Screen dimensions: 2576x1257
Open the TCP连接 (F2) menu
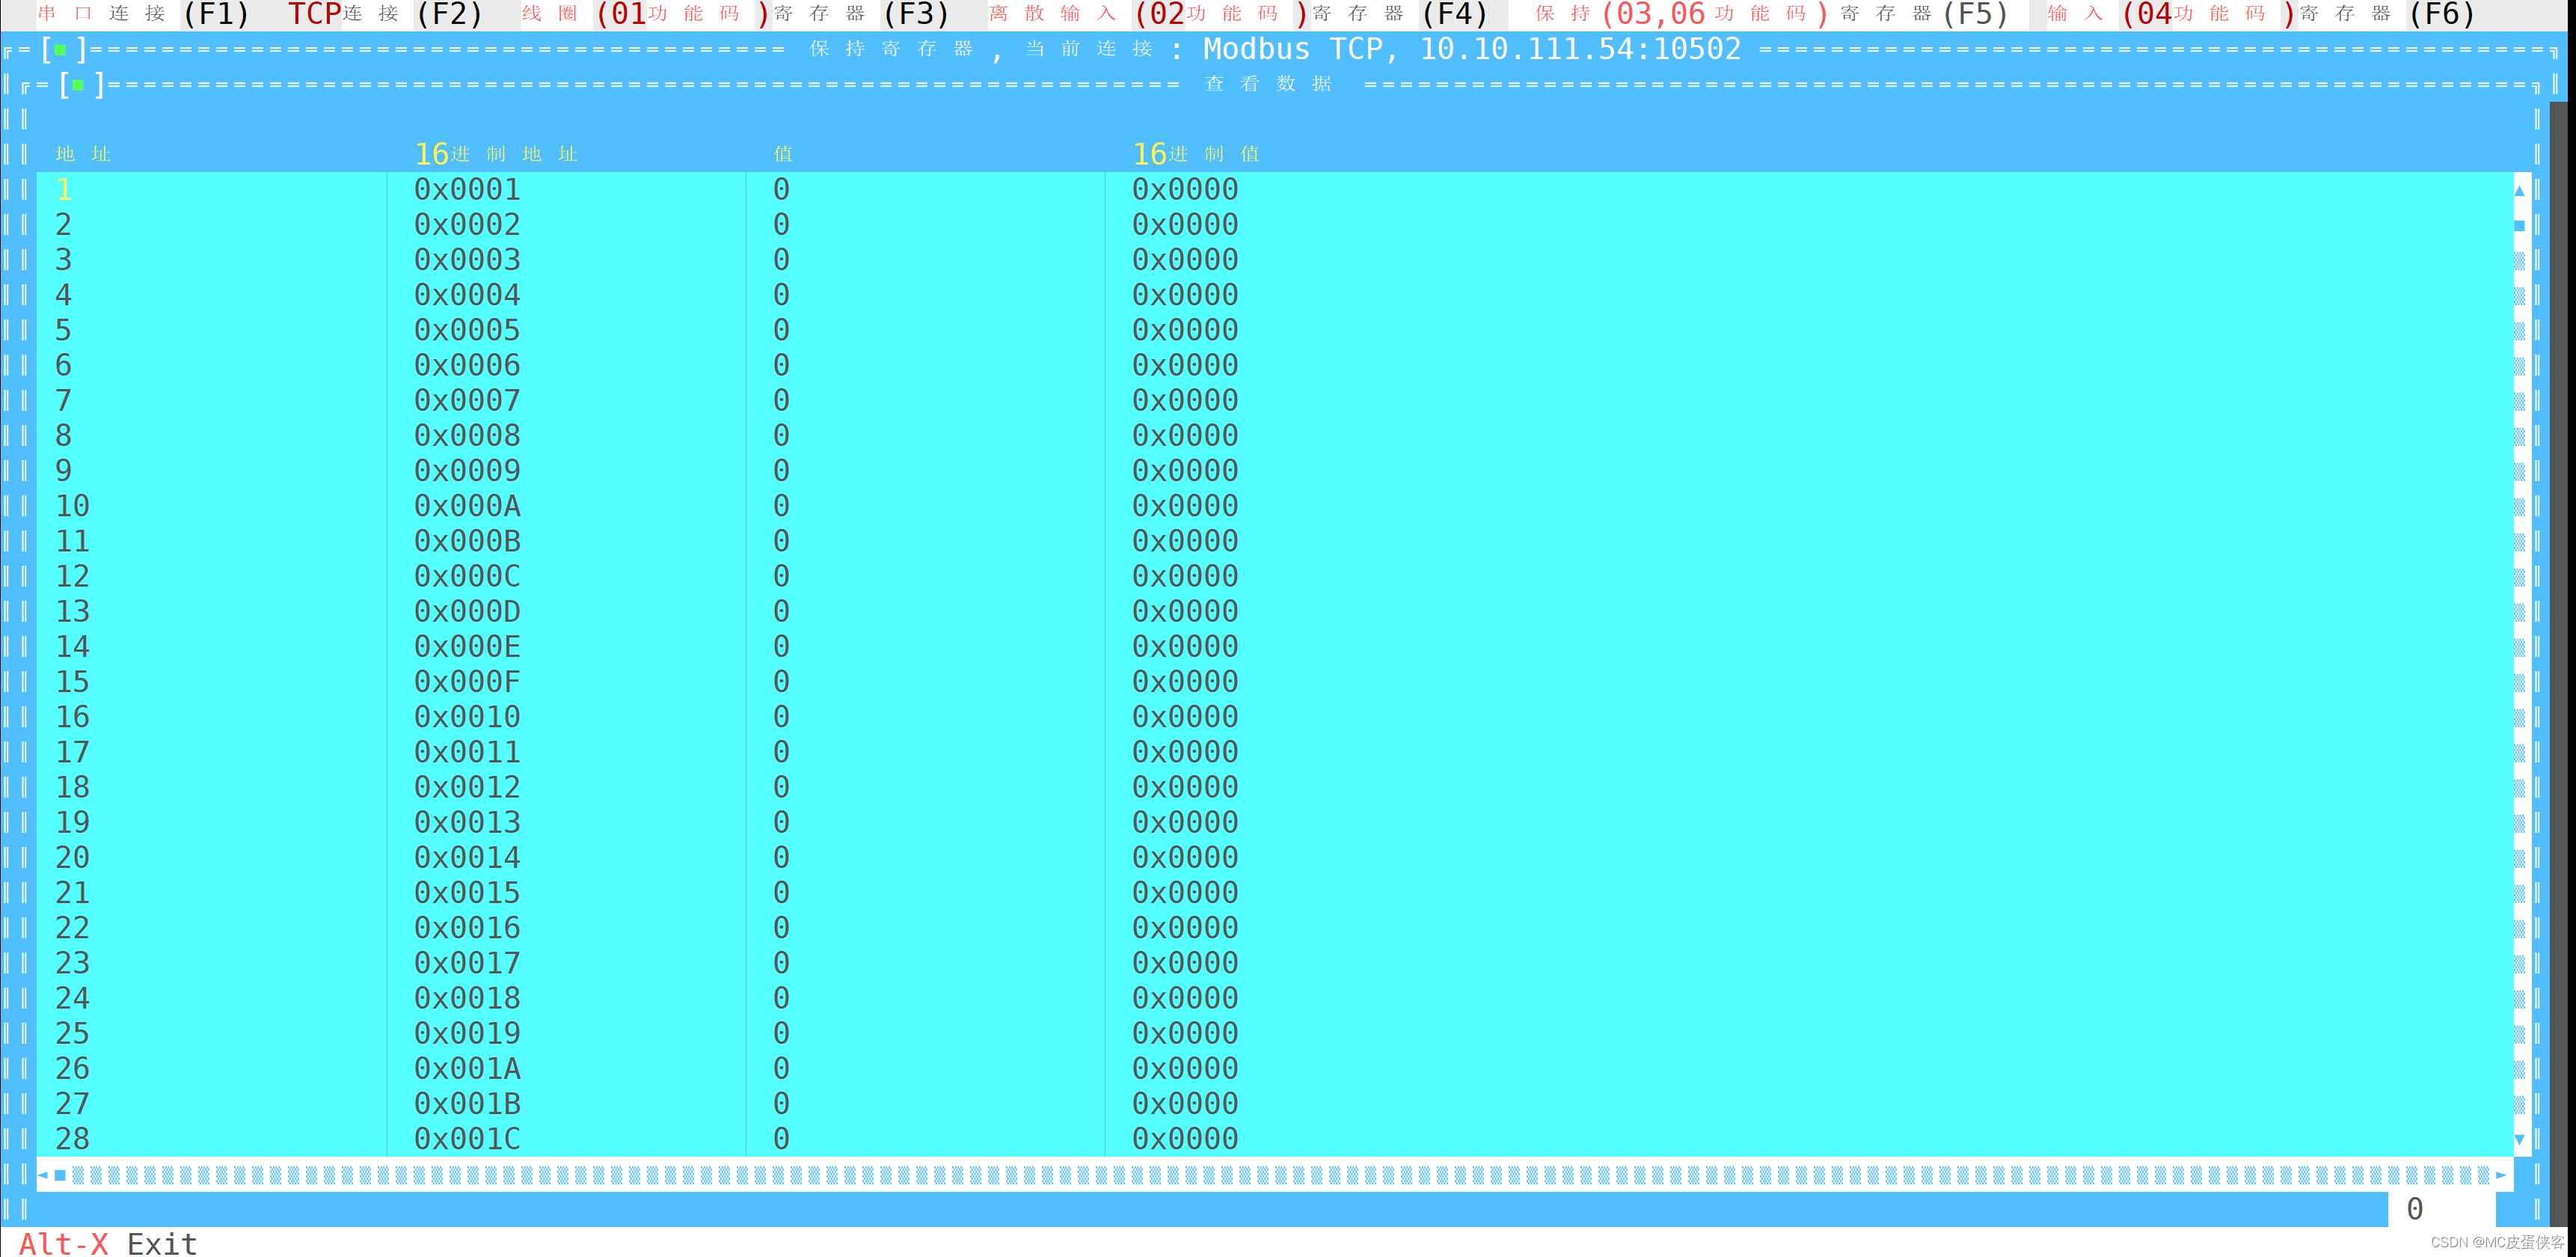tap(385, 14)
